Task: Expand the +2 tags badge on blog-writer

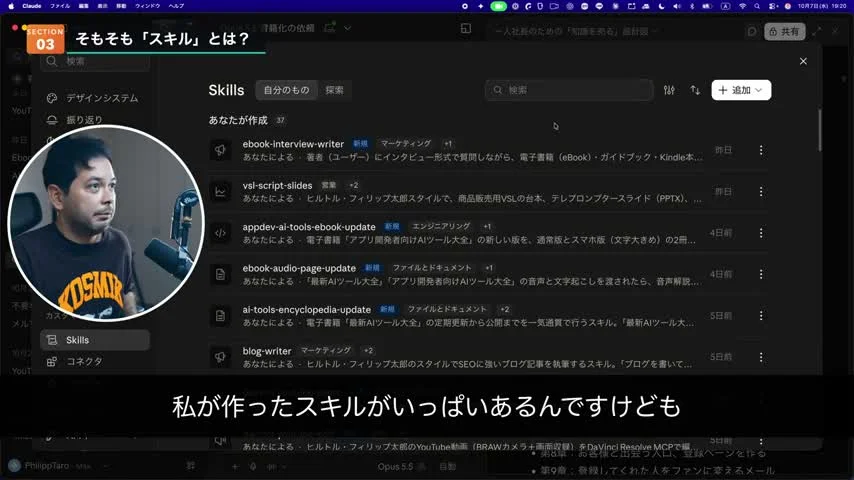Action: point(368,350)
